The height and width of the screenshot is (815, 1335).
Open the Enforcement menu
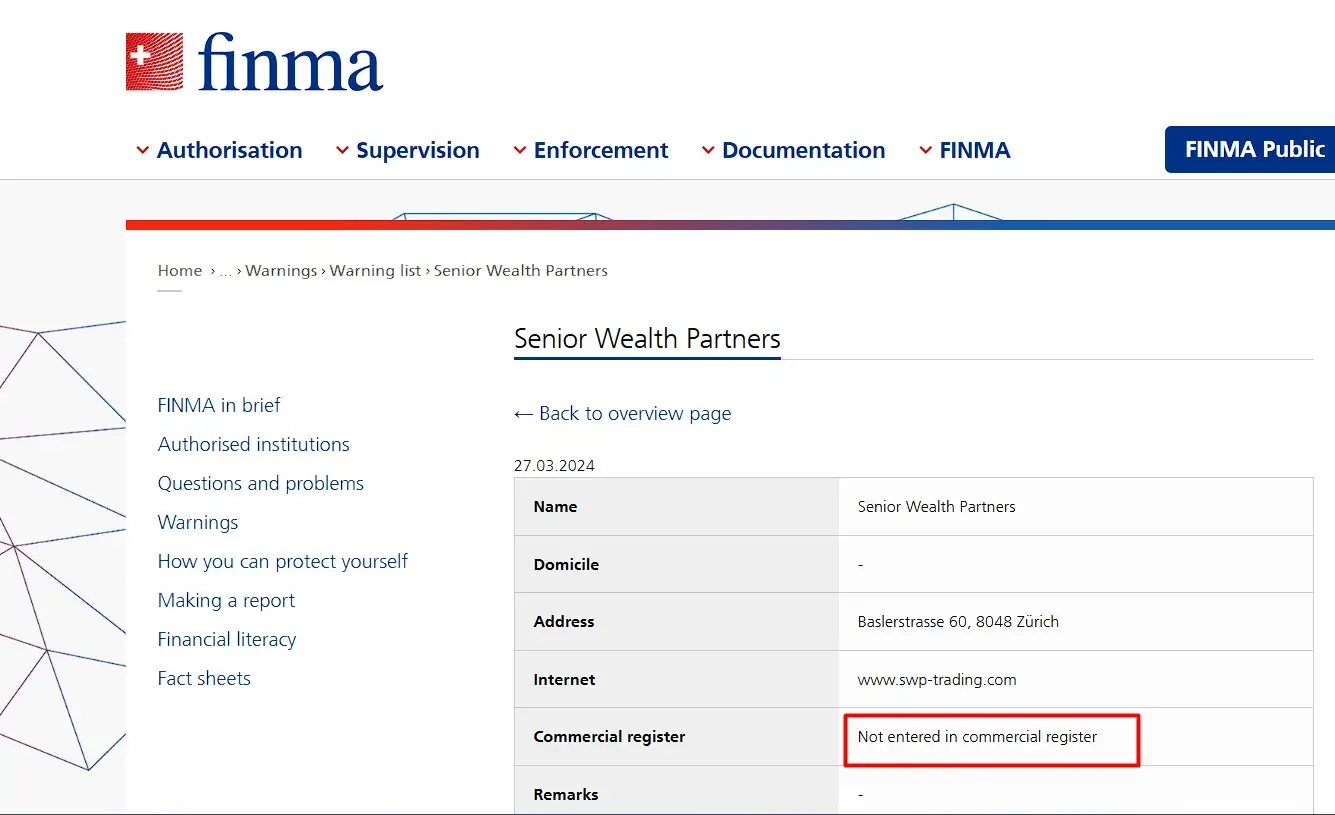pyautogui.click(x=601, y=150)
